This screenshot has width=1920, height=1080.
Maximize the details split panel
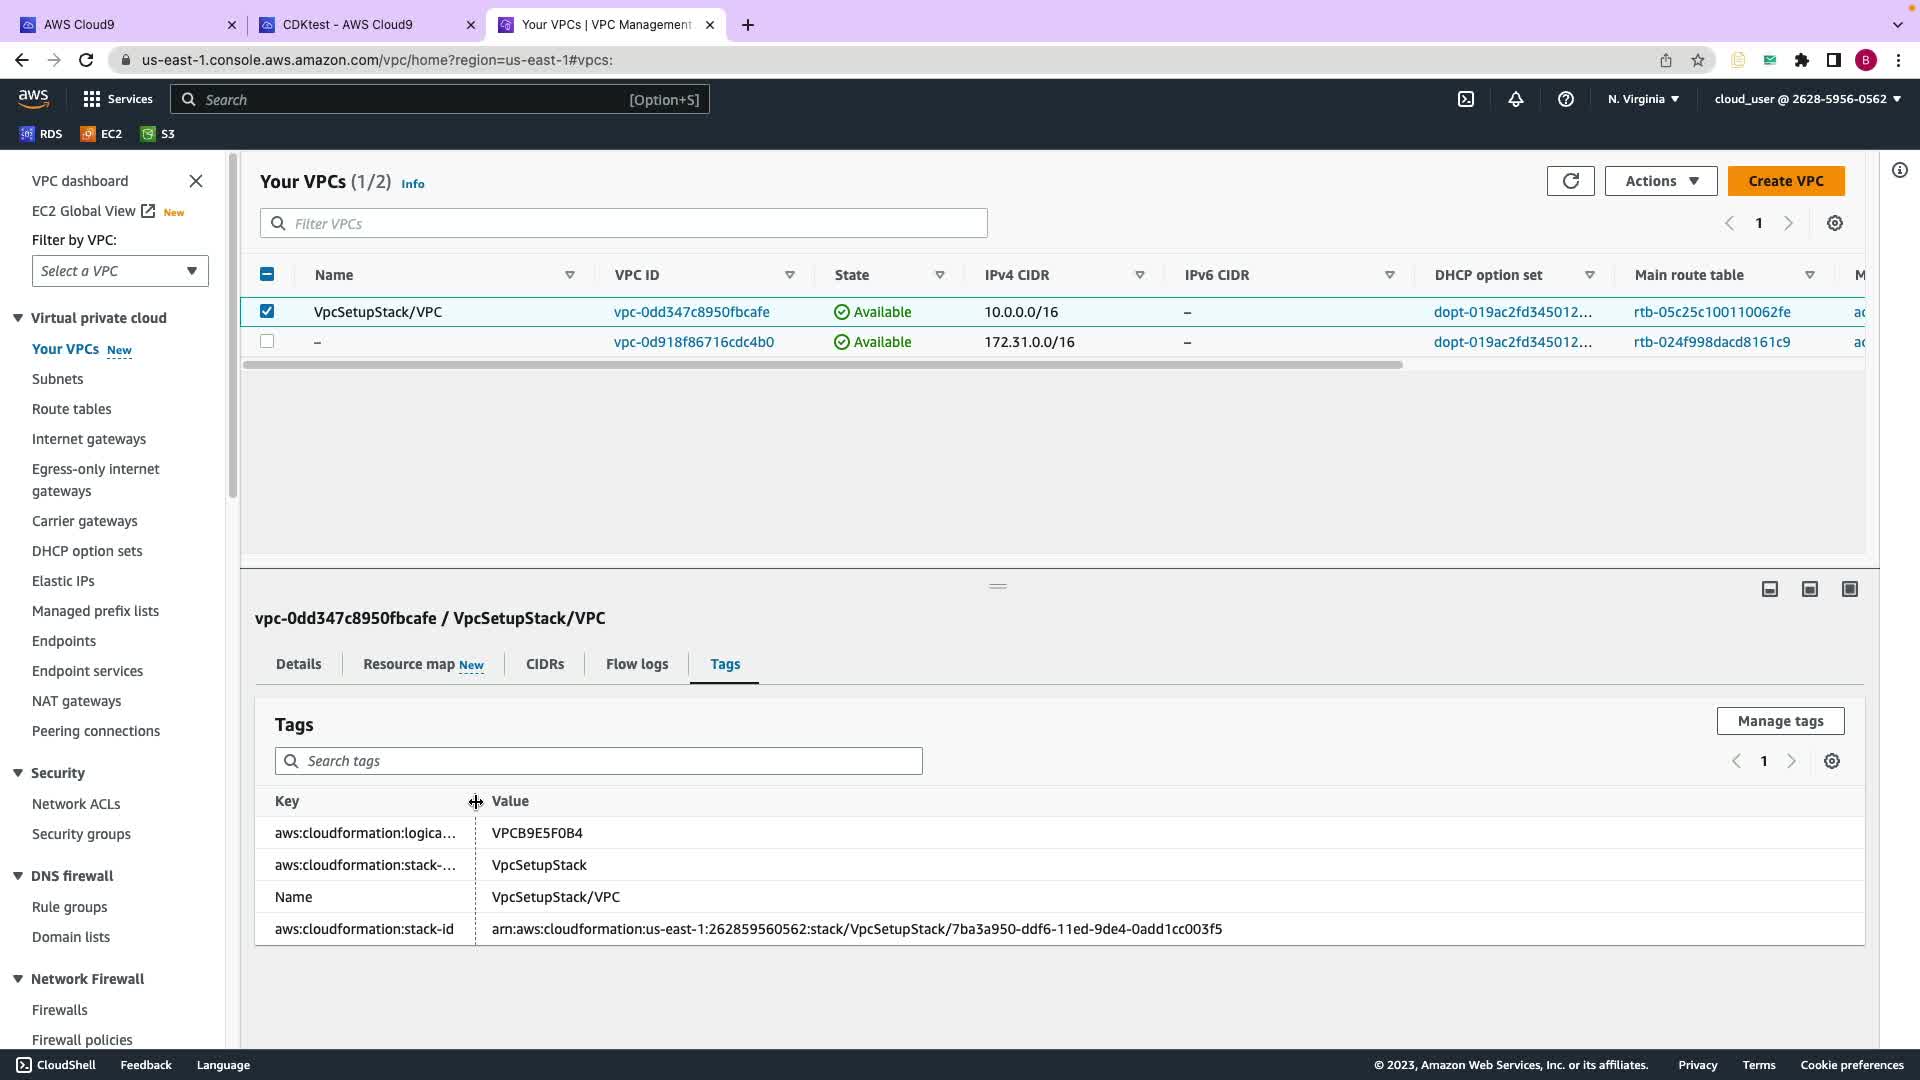point(1850,590)
